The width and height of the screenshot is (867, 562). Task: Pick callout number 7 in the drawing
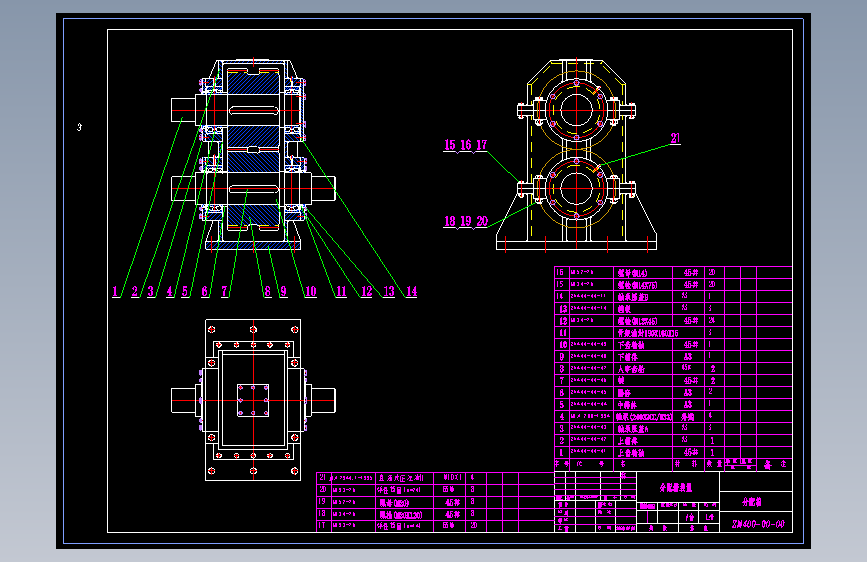(x=224, y=291)
